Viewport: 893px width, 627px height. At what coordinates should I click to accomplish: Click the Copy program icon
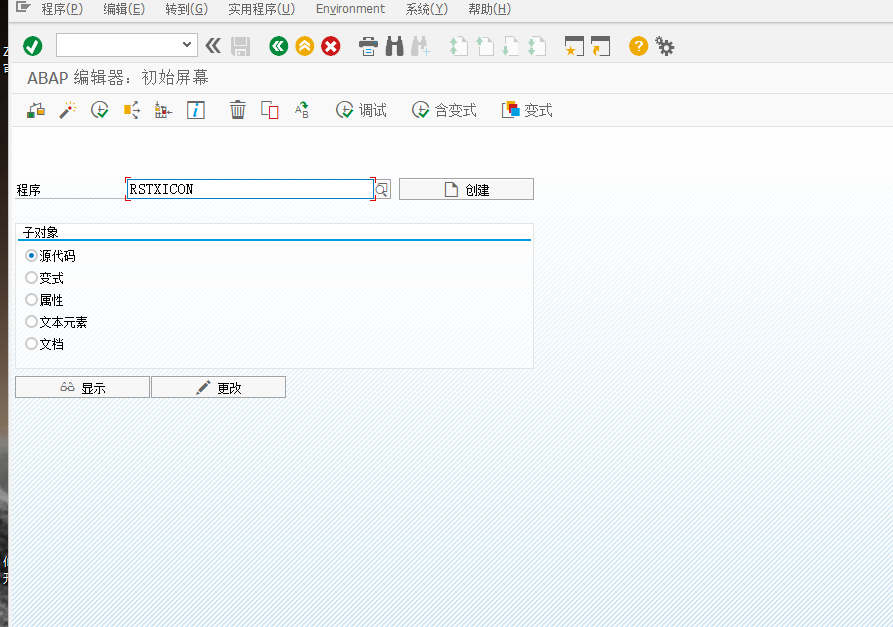[x=269, y=110]
